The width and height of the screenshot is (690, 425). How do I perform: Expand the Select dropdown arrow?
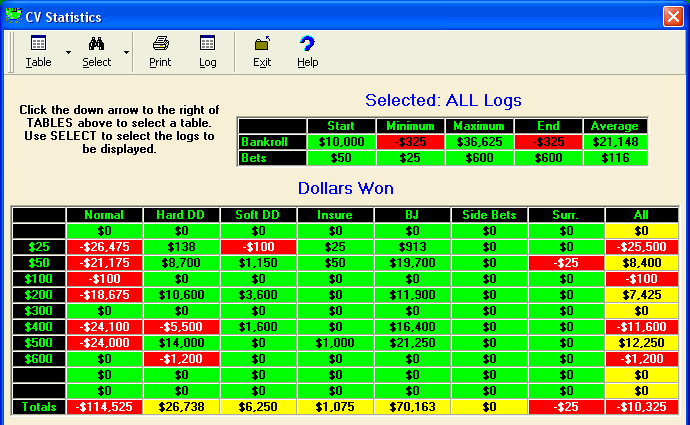[126, 51]
